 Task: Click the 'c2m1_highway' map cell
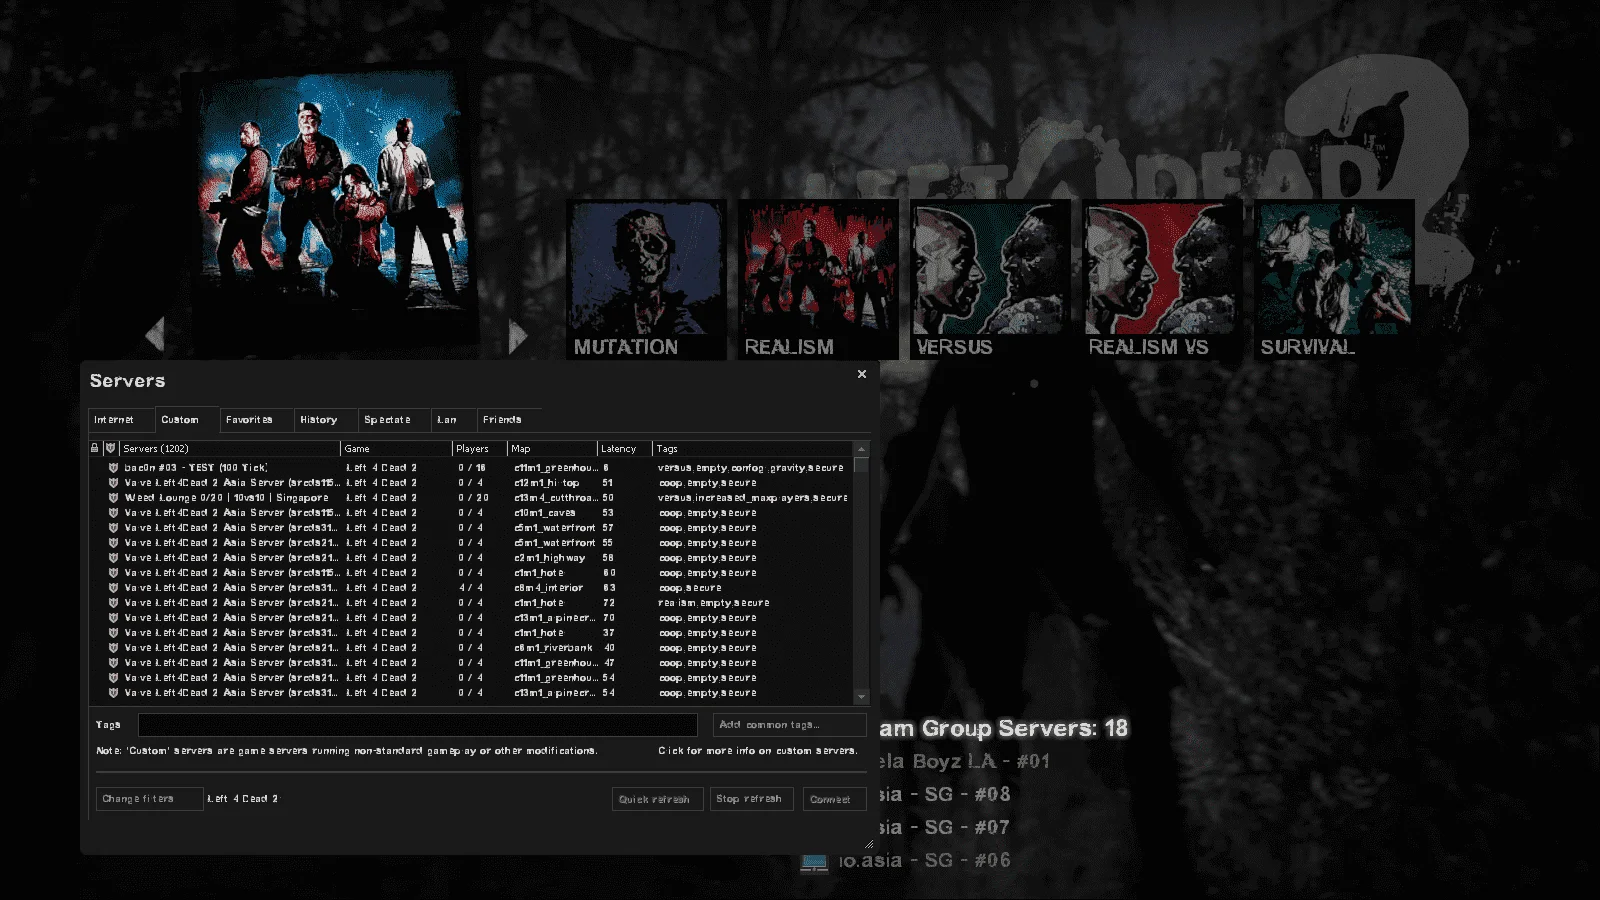tap(550, 558)
